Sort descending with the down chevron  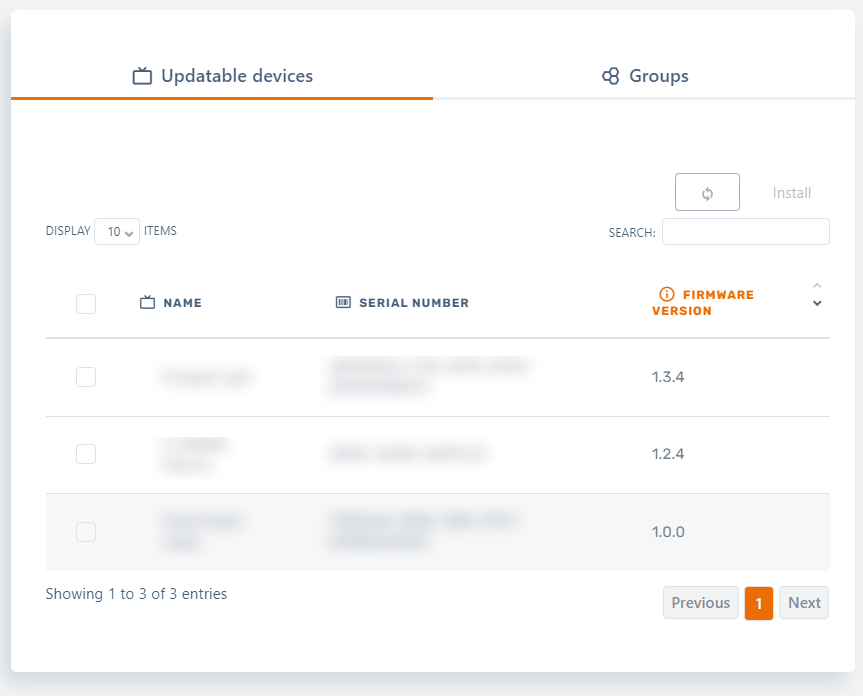817,303
